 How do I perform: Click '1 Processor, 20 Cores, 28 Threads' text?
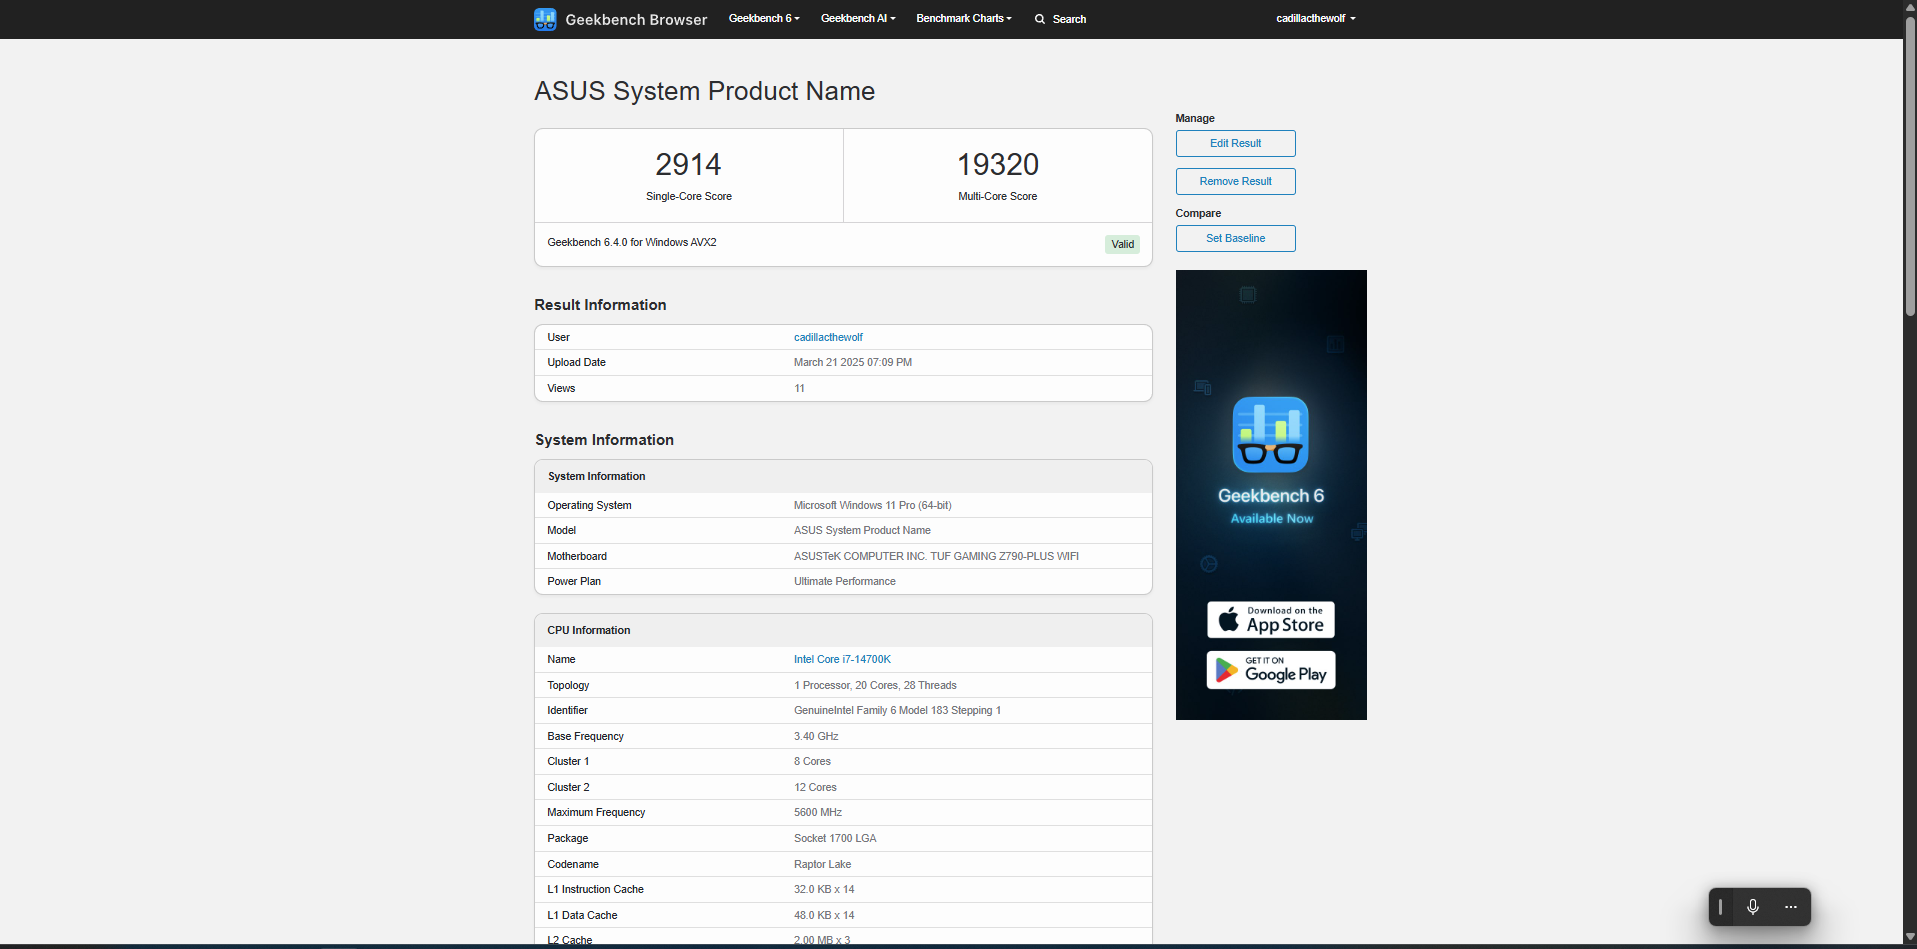click(x=875, y=685)
